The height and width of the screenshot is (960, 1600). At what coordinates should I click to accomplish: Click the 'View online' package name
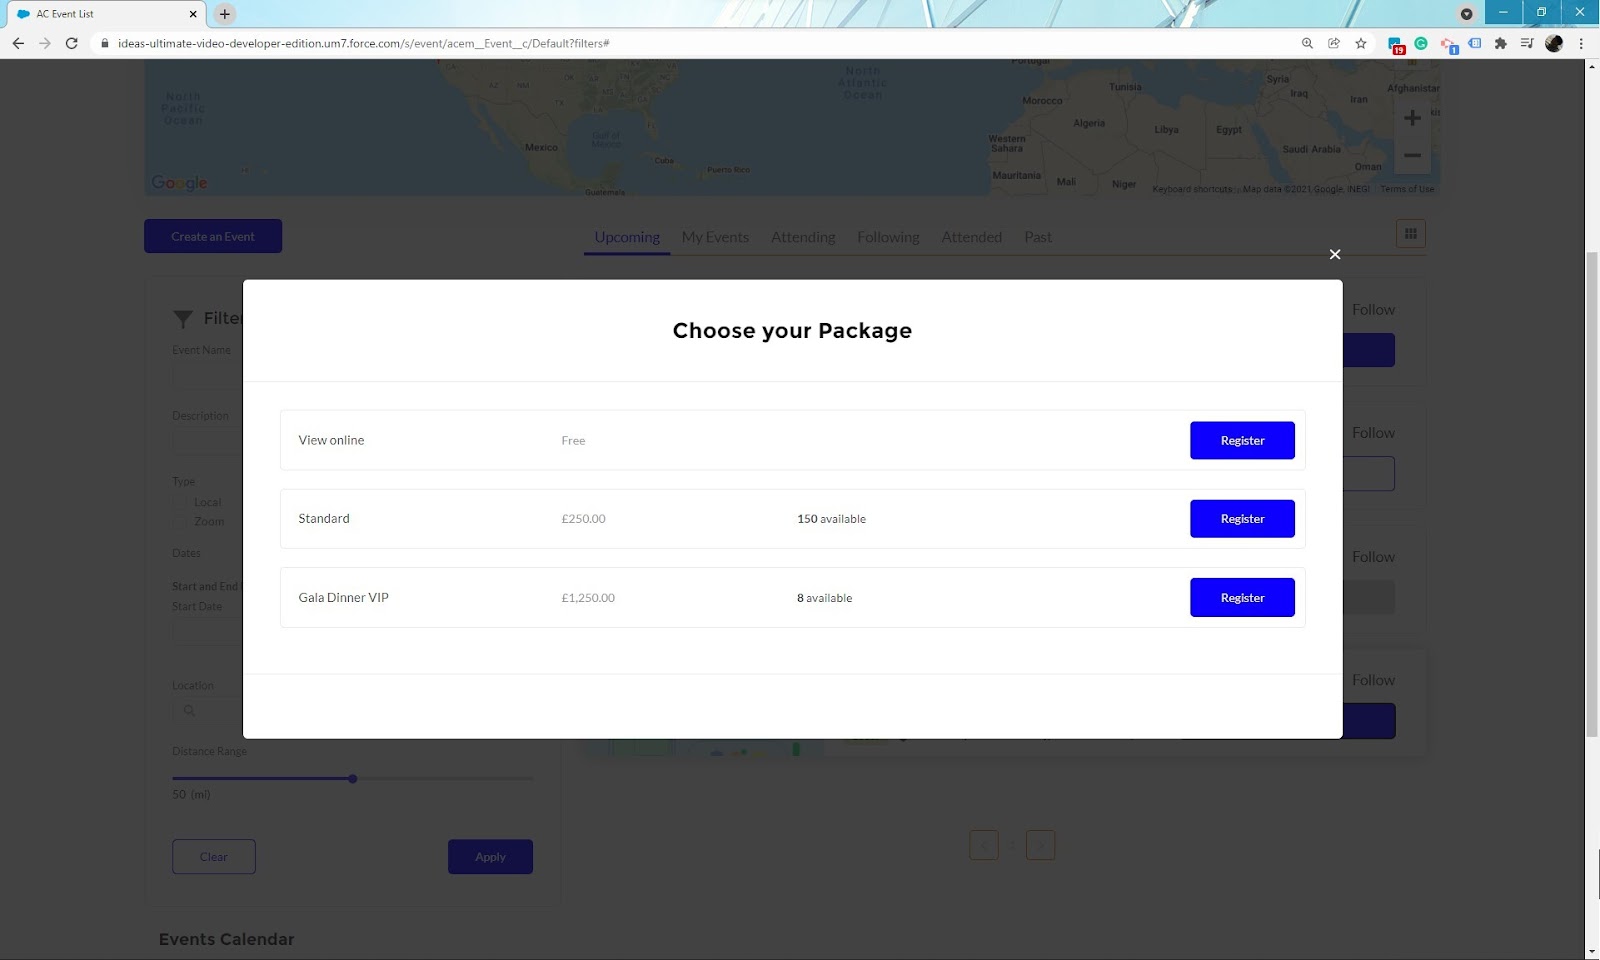tap(331, 440)
